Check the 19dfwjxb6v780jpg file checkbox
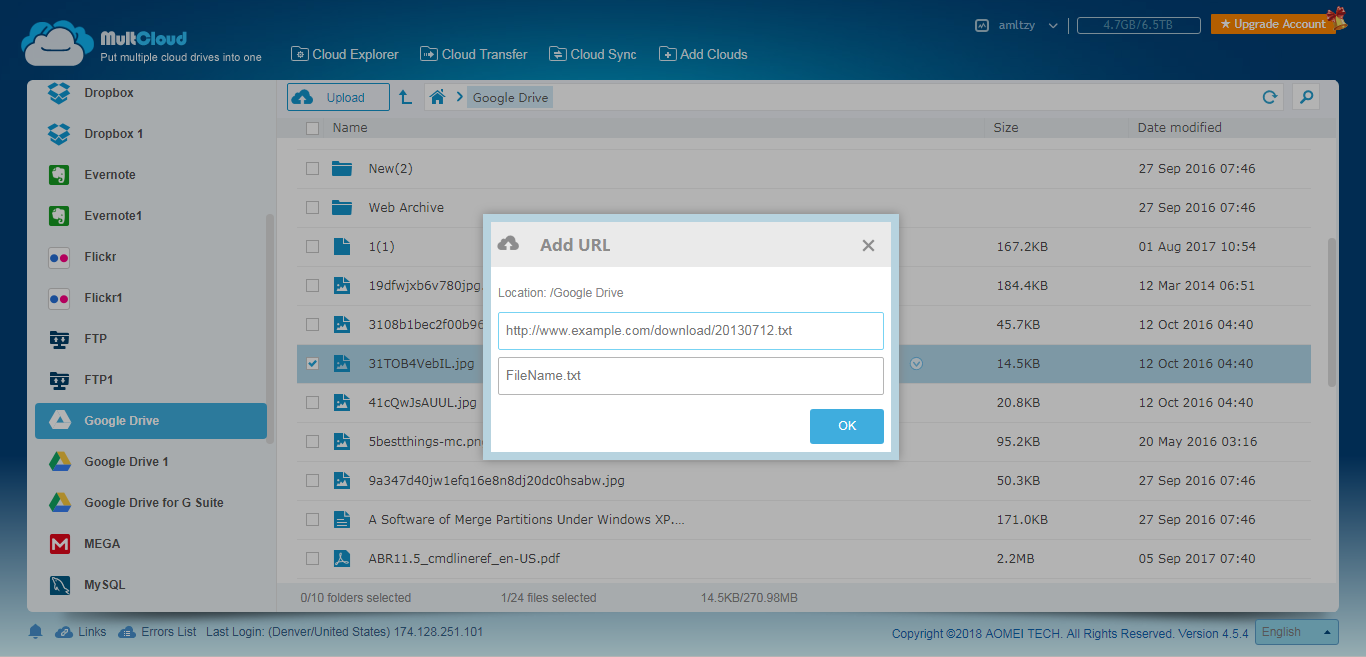 pyautogui.click(x=312, y=285)
